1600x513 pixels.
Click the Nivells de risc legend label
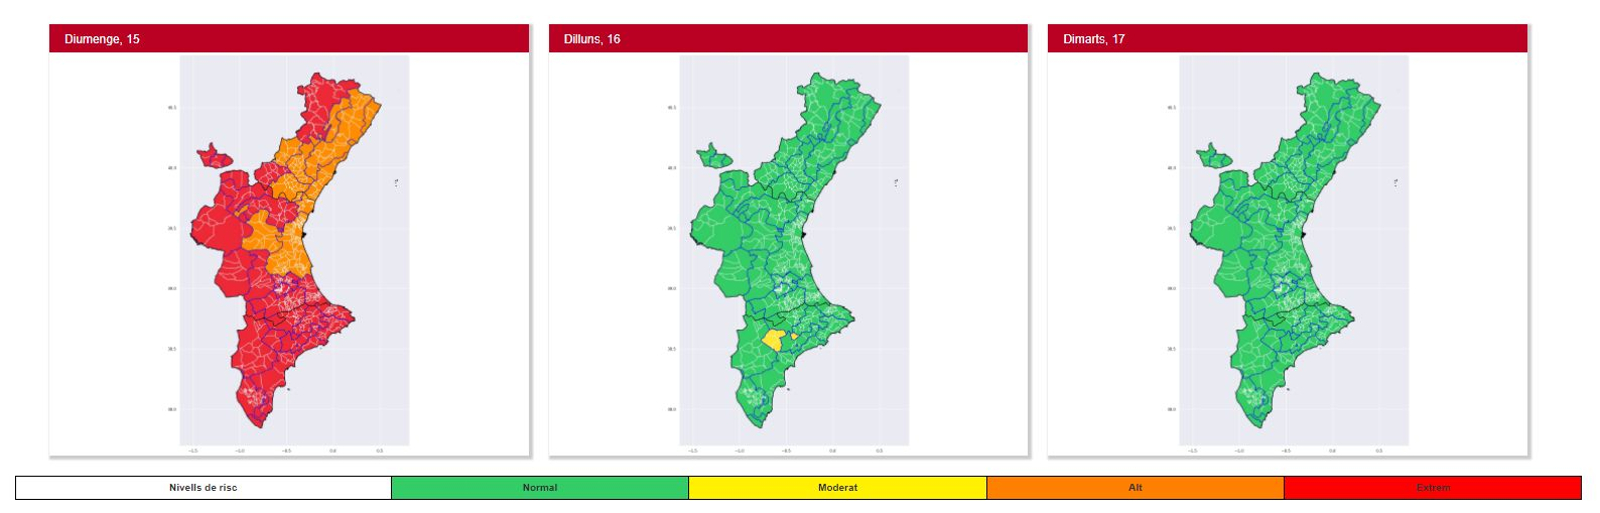click(203, 488)
